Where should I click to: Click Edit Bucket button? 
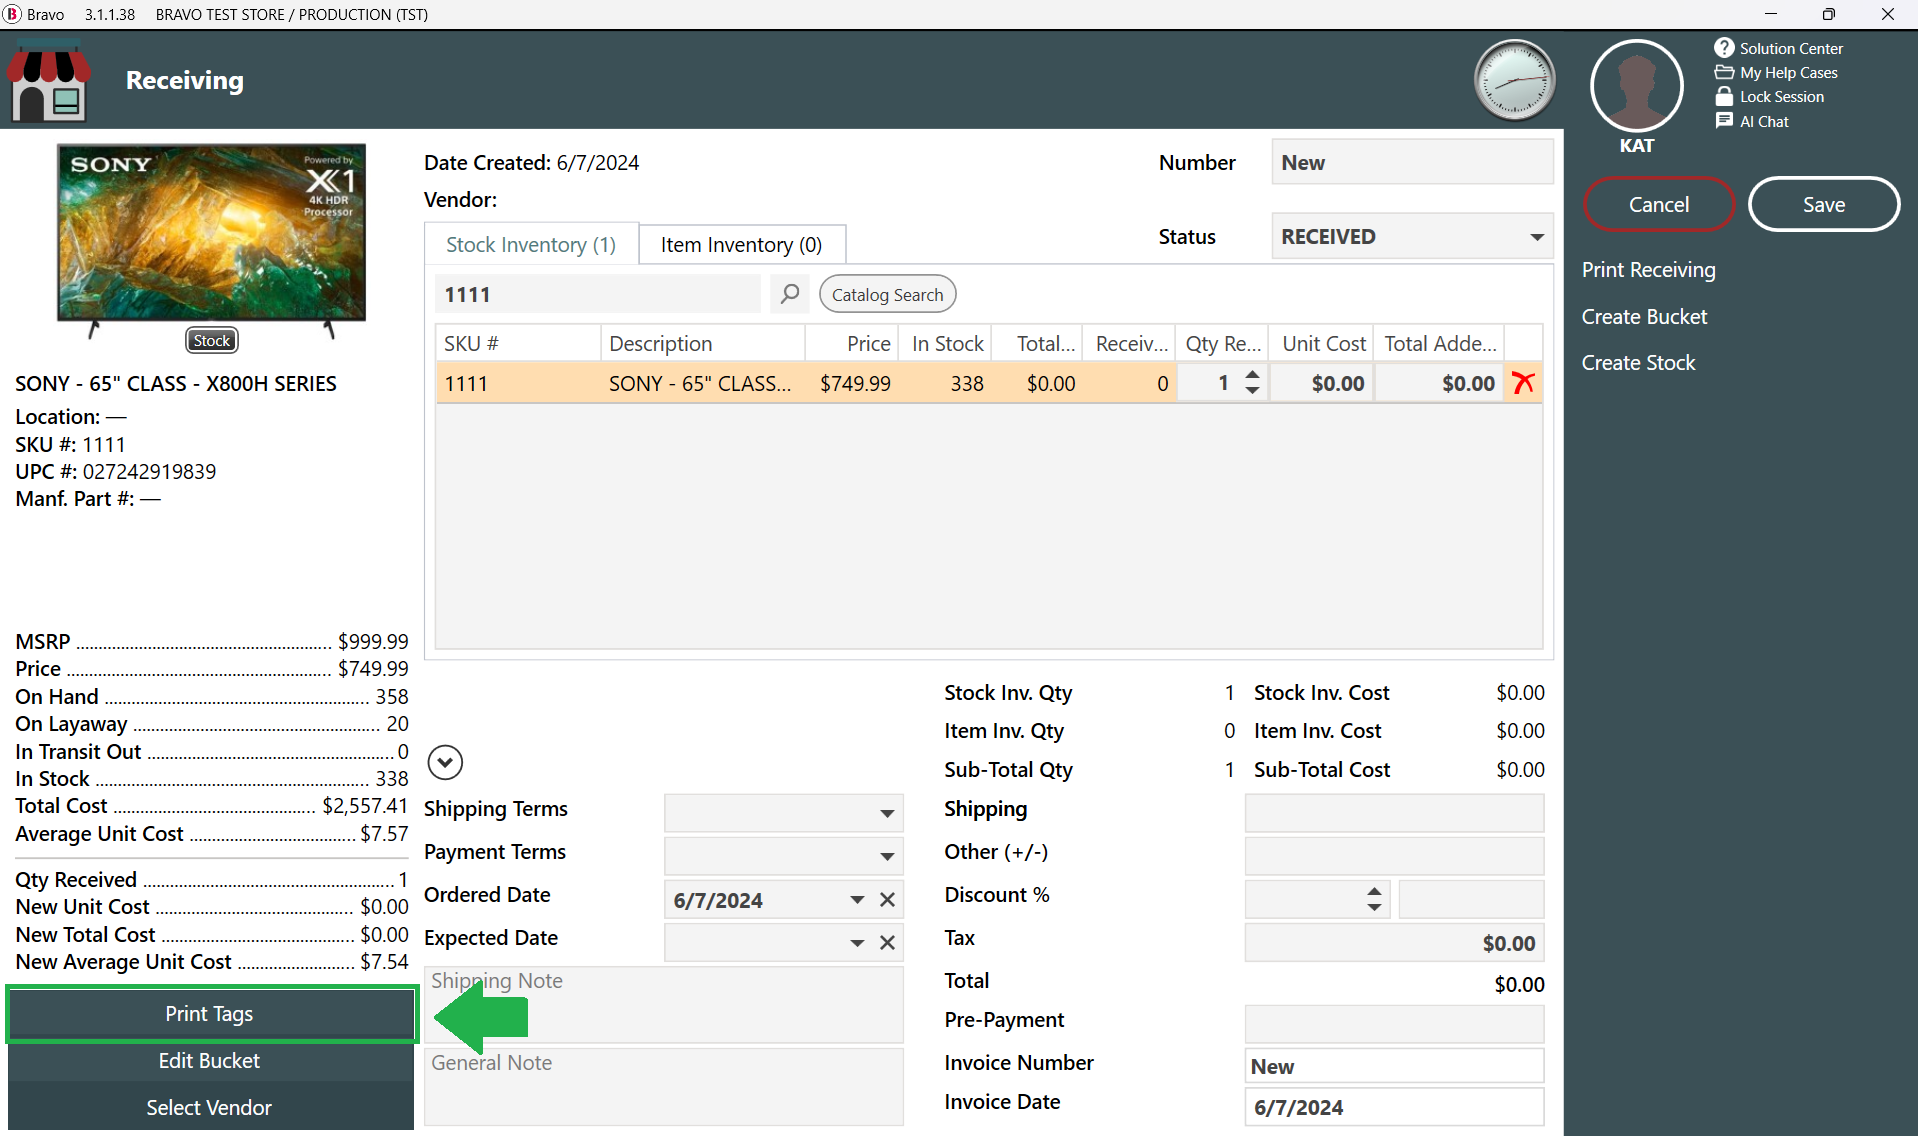click(209, 1061)
